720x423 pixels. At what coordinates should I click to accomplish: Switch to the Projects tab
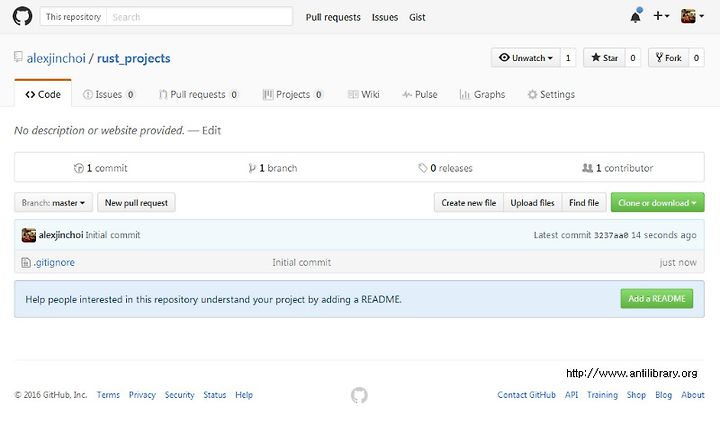[292, 94]
